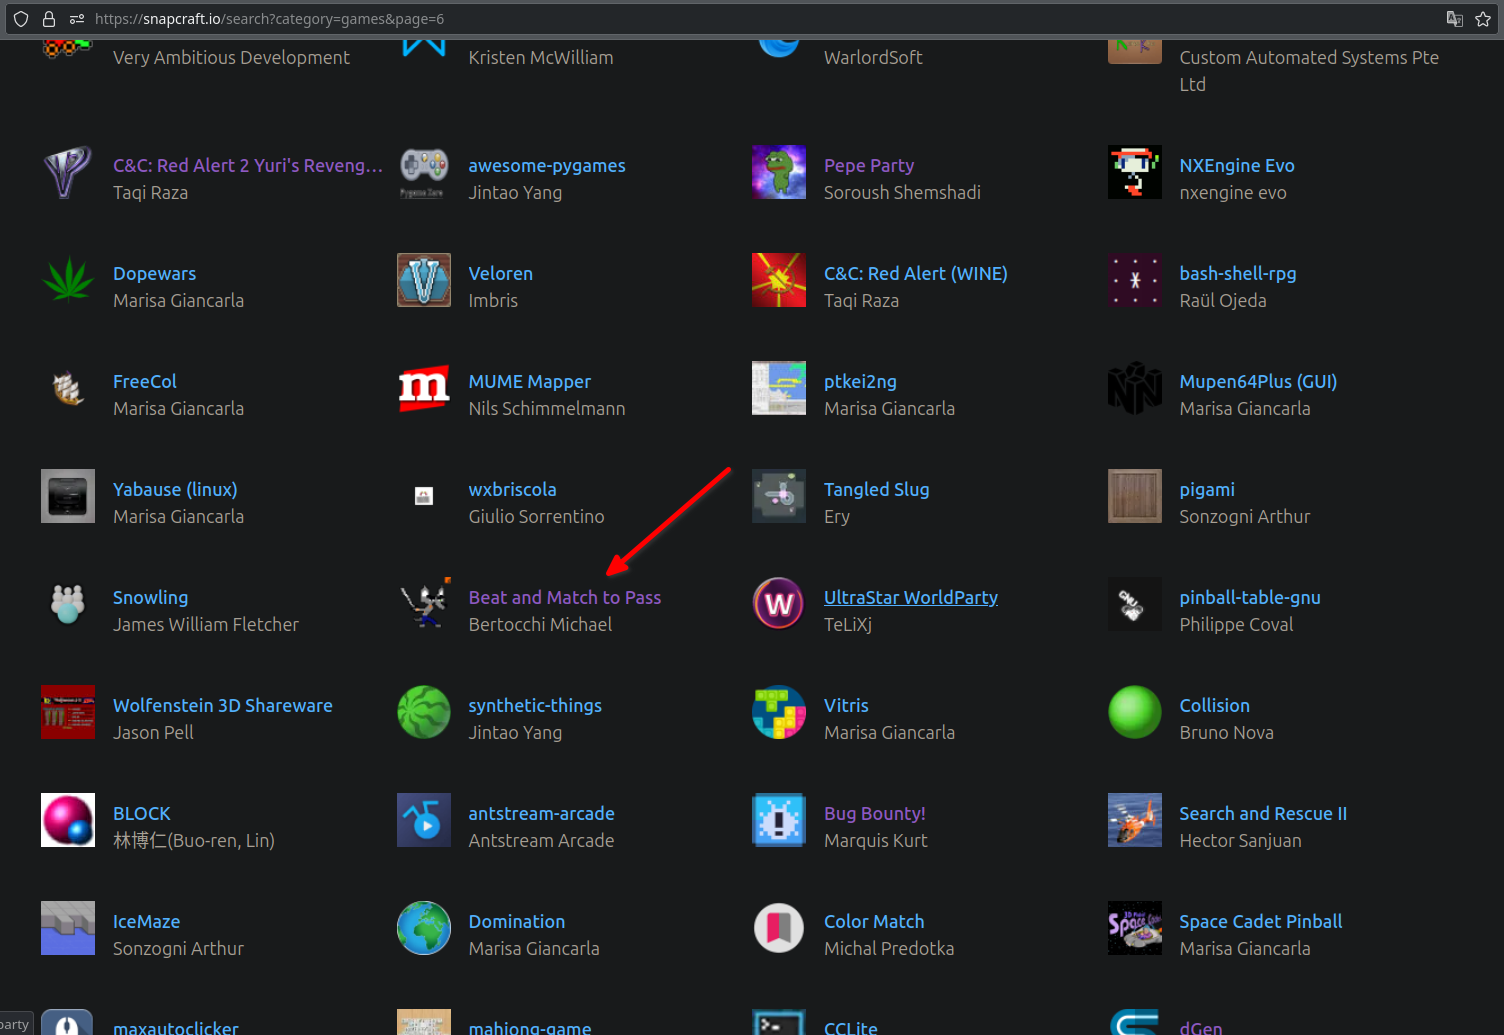The width and height of the screenshot is (1504, 1035).
Task: Open the Tangled Slug game page
Action: [876, 489]
